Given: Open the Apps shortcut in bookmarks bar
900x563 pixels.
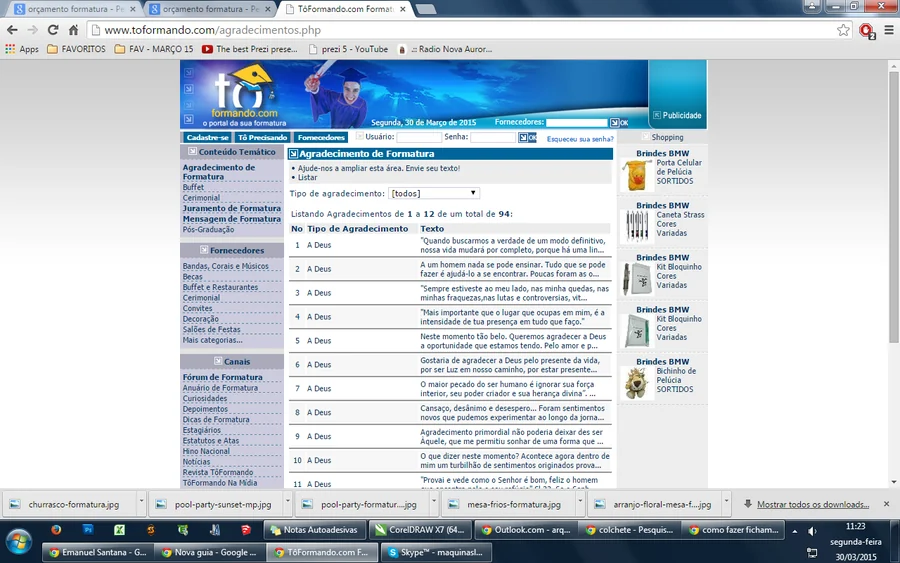Looking at the screenshot, I should [x=22, y=49].
